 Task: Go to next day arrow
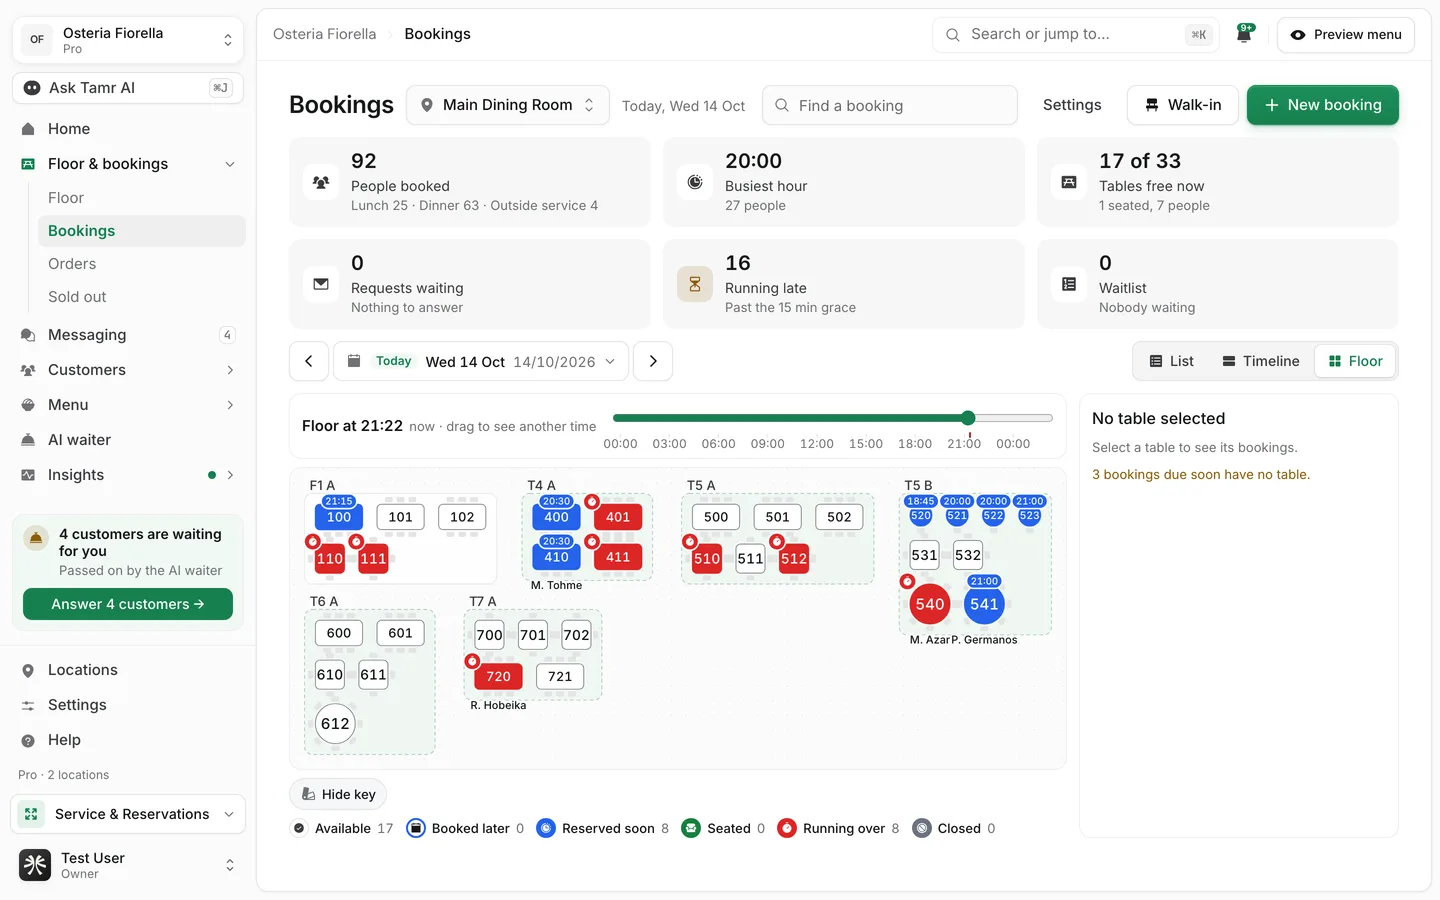click(x=653, y=361)
